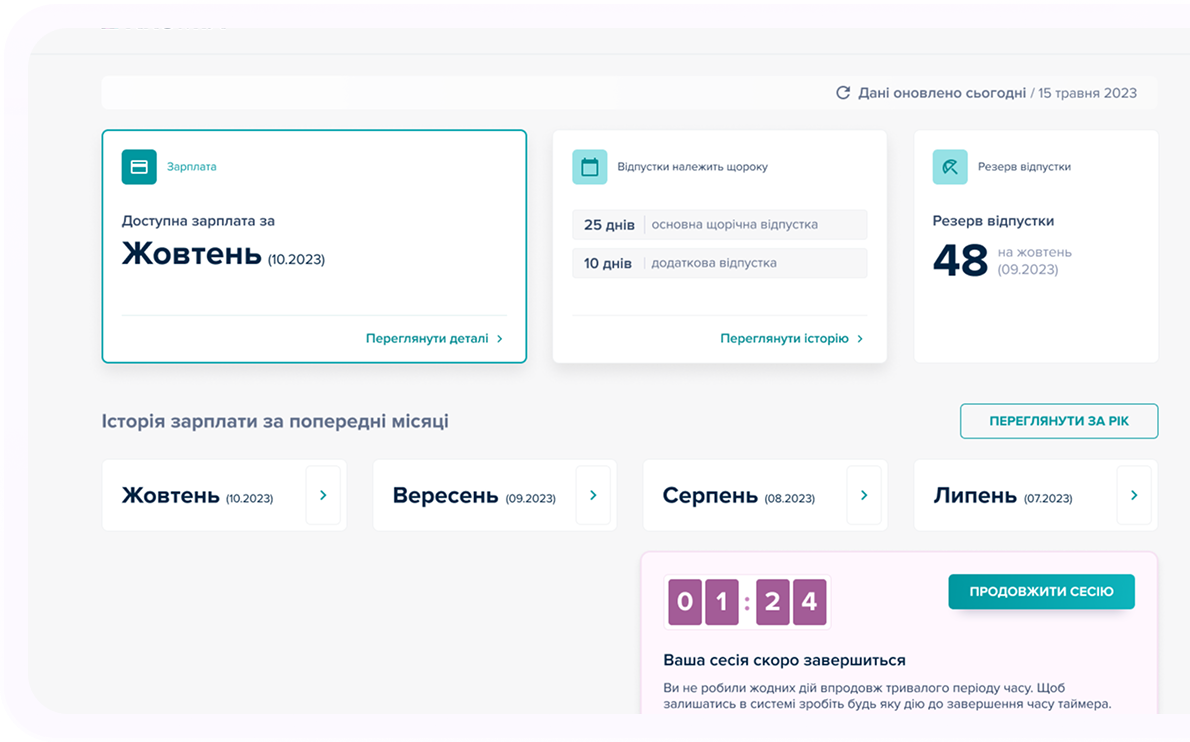Click the 'Жовтень (10.2023)' available salary heading

[223, 255]
